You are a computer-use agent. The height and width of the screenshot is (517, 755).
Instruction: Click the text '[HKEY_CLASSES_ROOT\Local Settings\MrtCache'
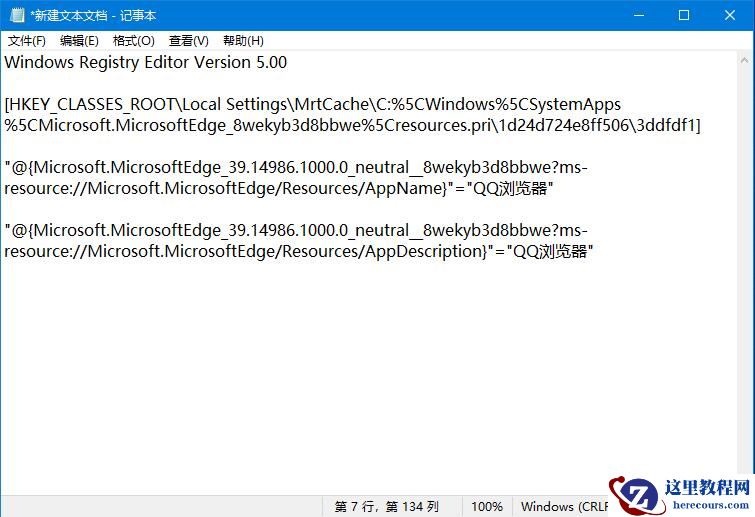click(186, 104)
